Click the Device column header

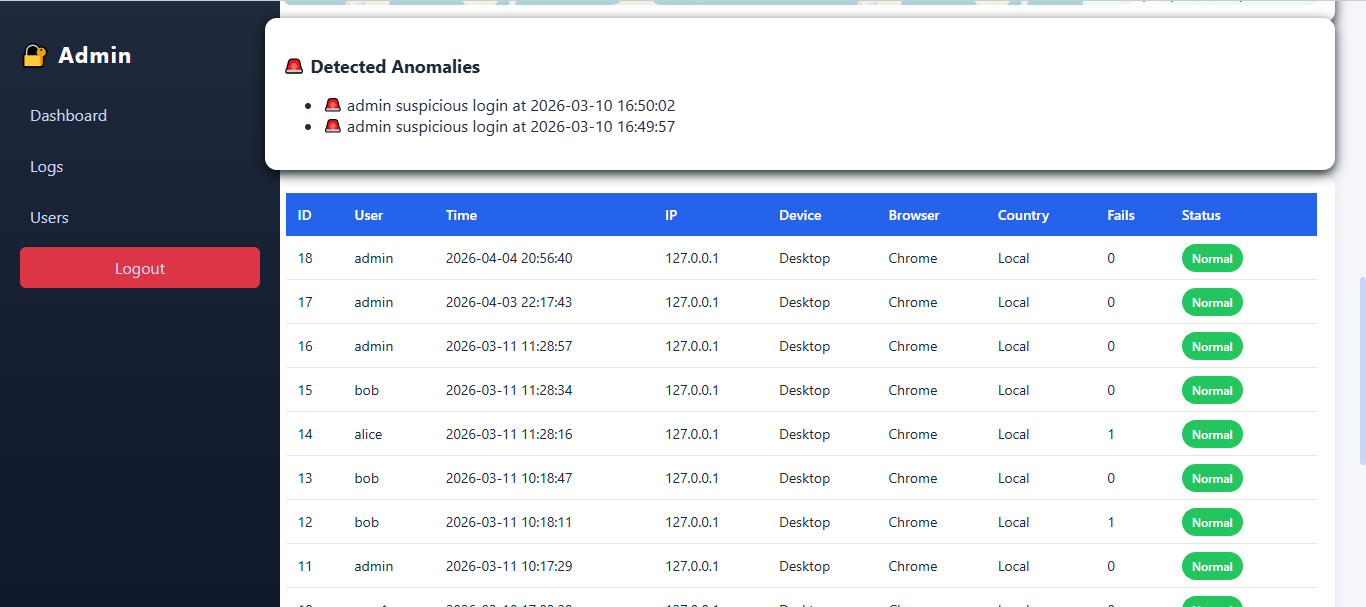[x=800, y=215]
